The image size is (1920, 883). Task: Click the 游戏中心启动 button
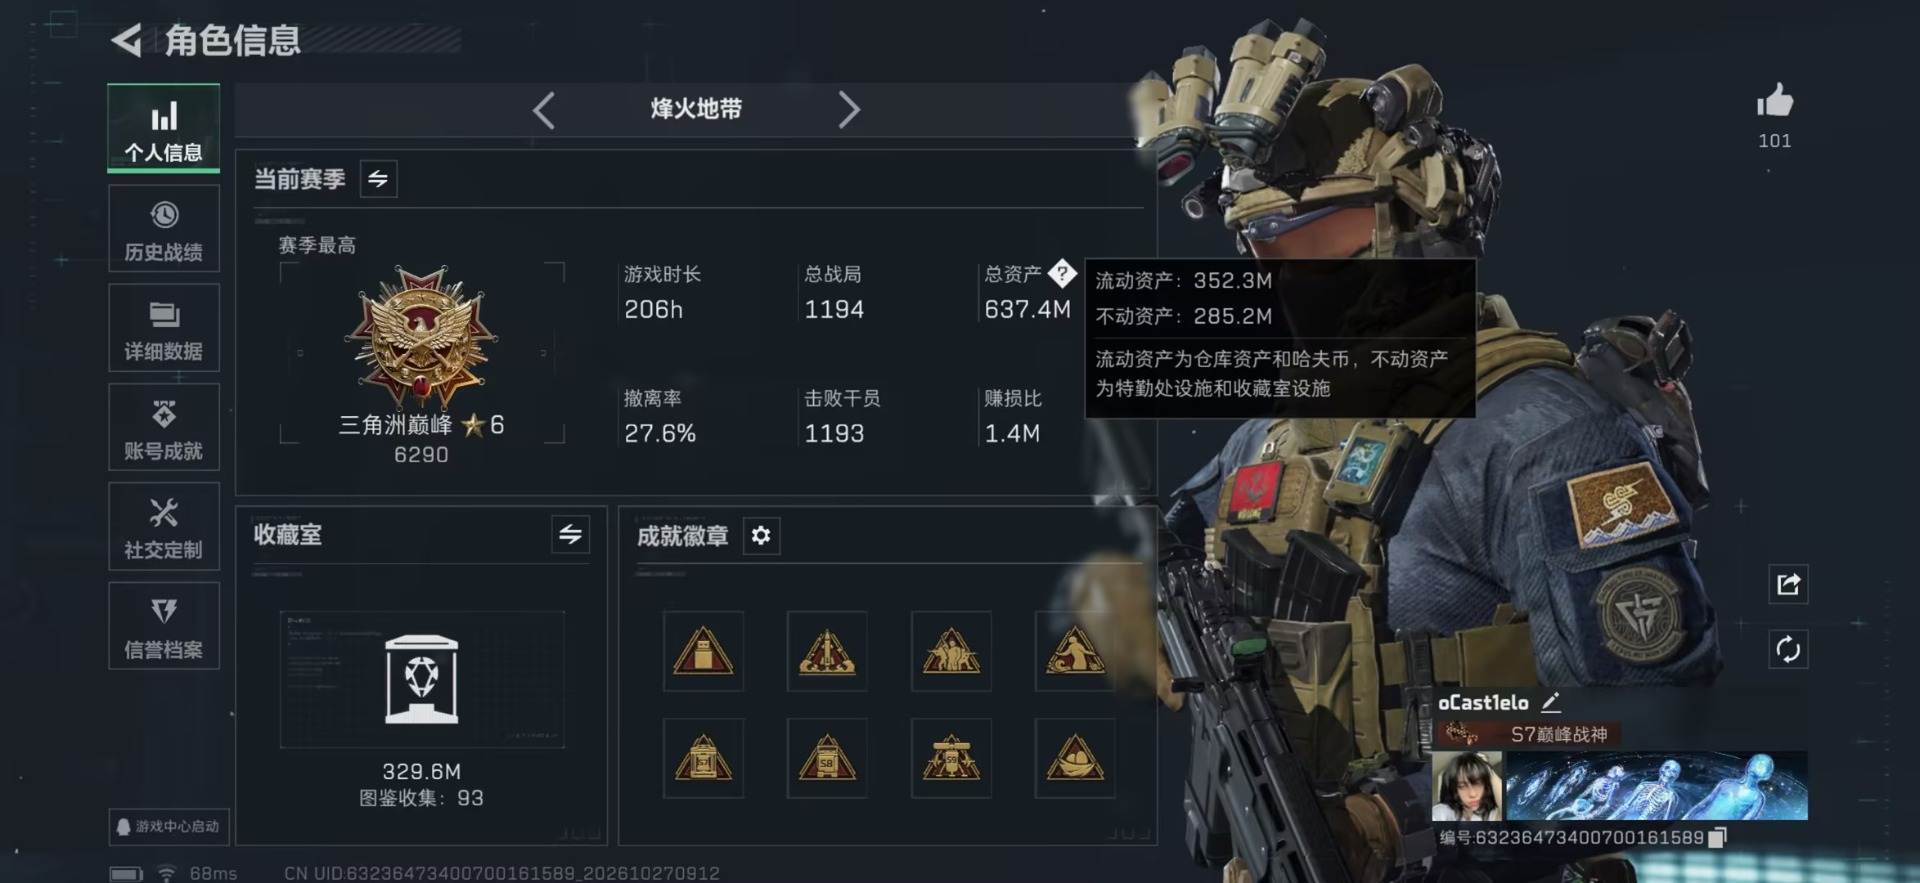pyautogui.click(x=169, y=826)
